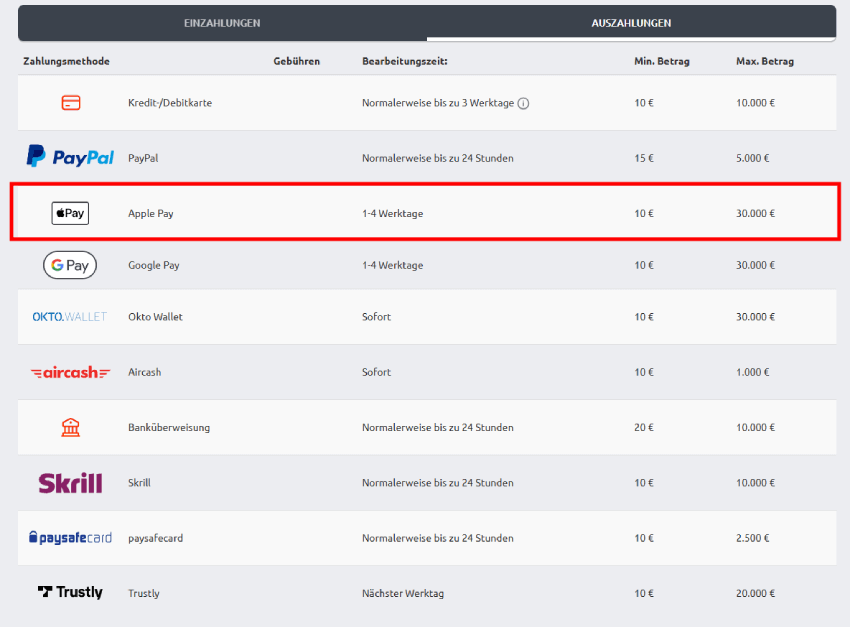The width and height of the screenshot is (850, 627).
Task: Click the Kredit-/Debitkarte method name
Action: (170, 103)
